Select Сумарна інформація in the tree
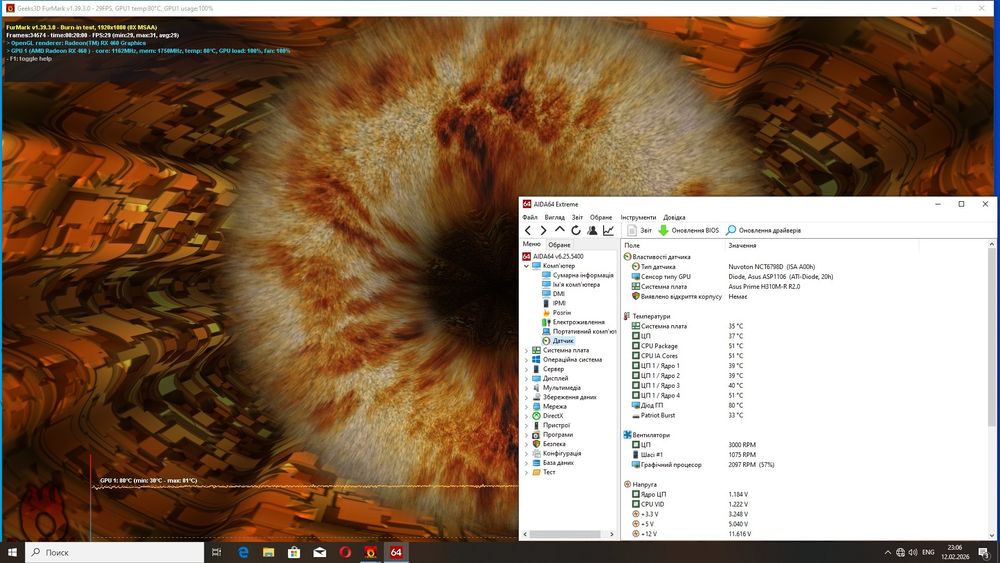 point(583,275)
